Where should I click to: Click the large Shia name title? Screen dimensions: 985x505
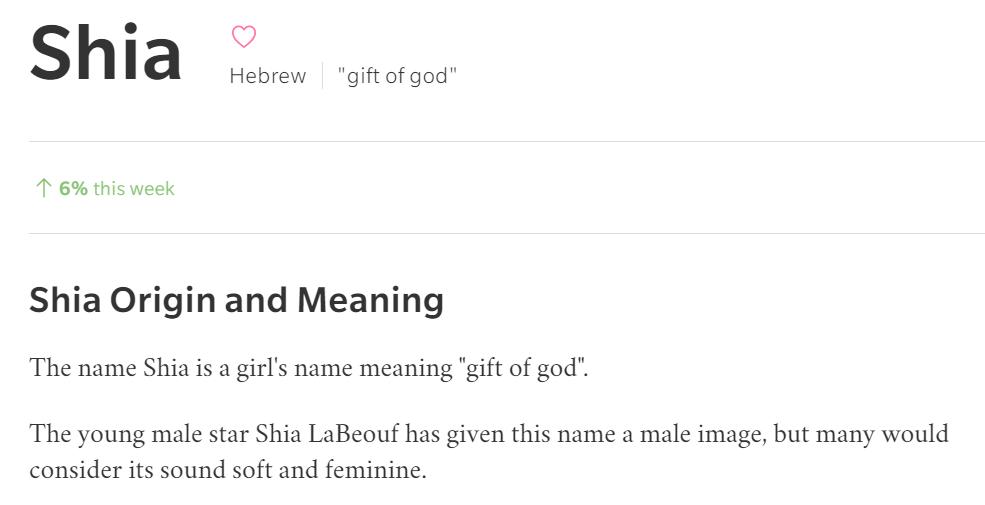[x=106, y=52]
